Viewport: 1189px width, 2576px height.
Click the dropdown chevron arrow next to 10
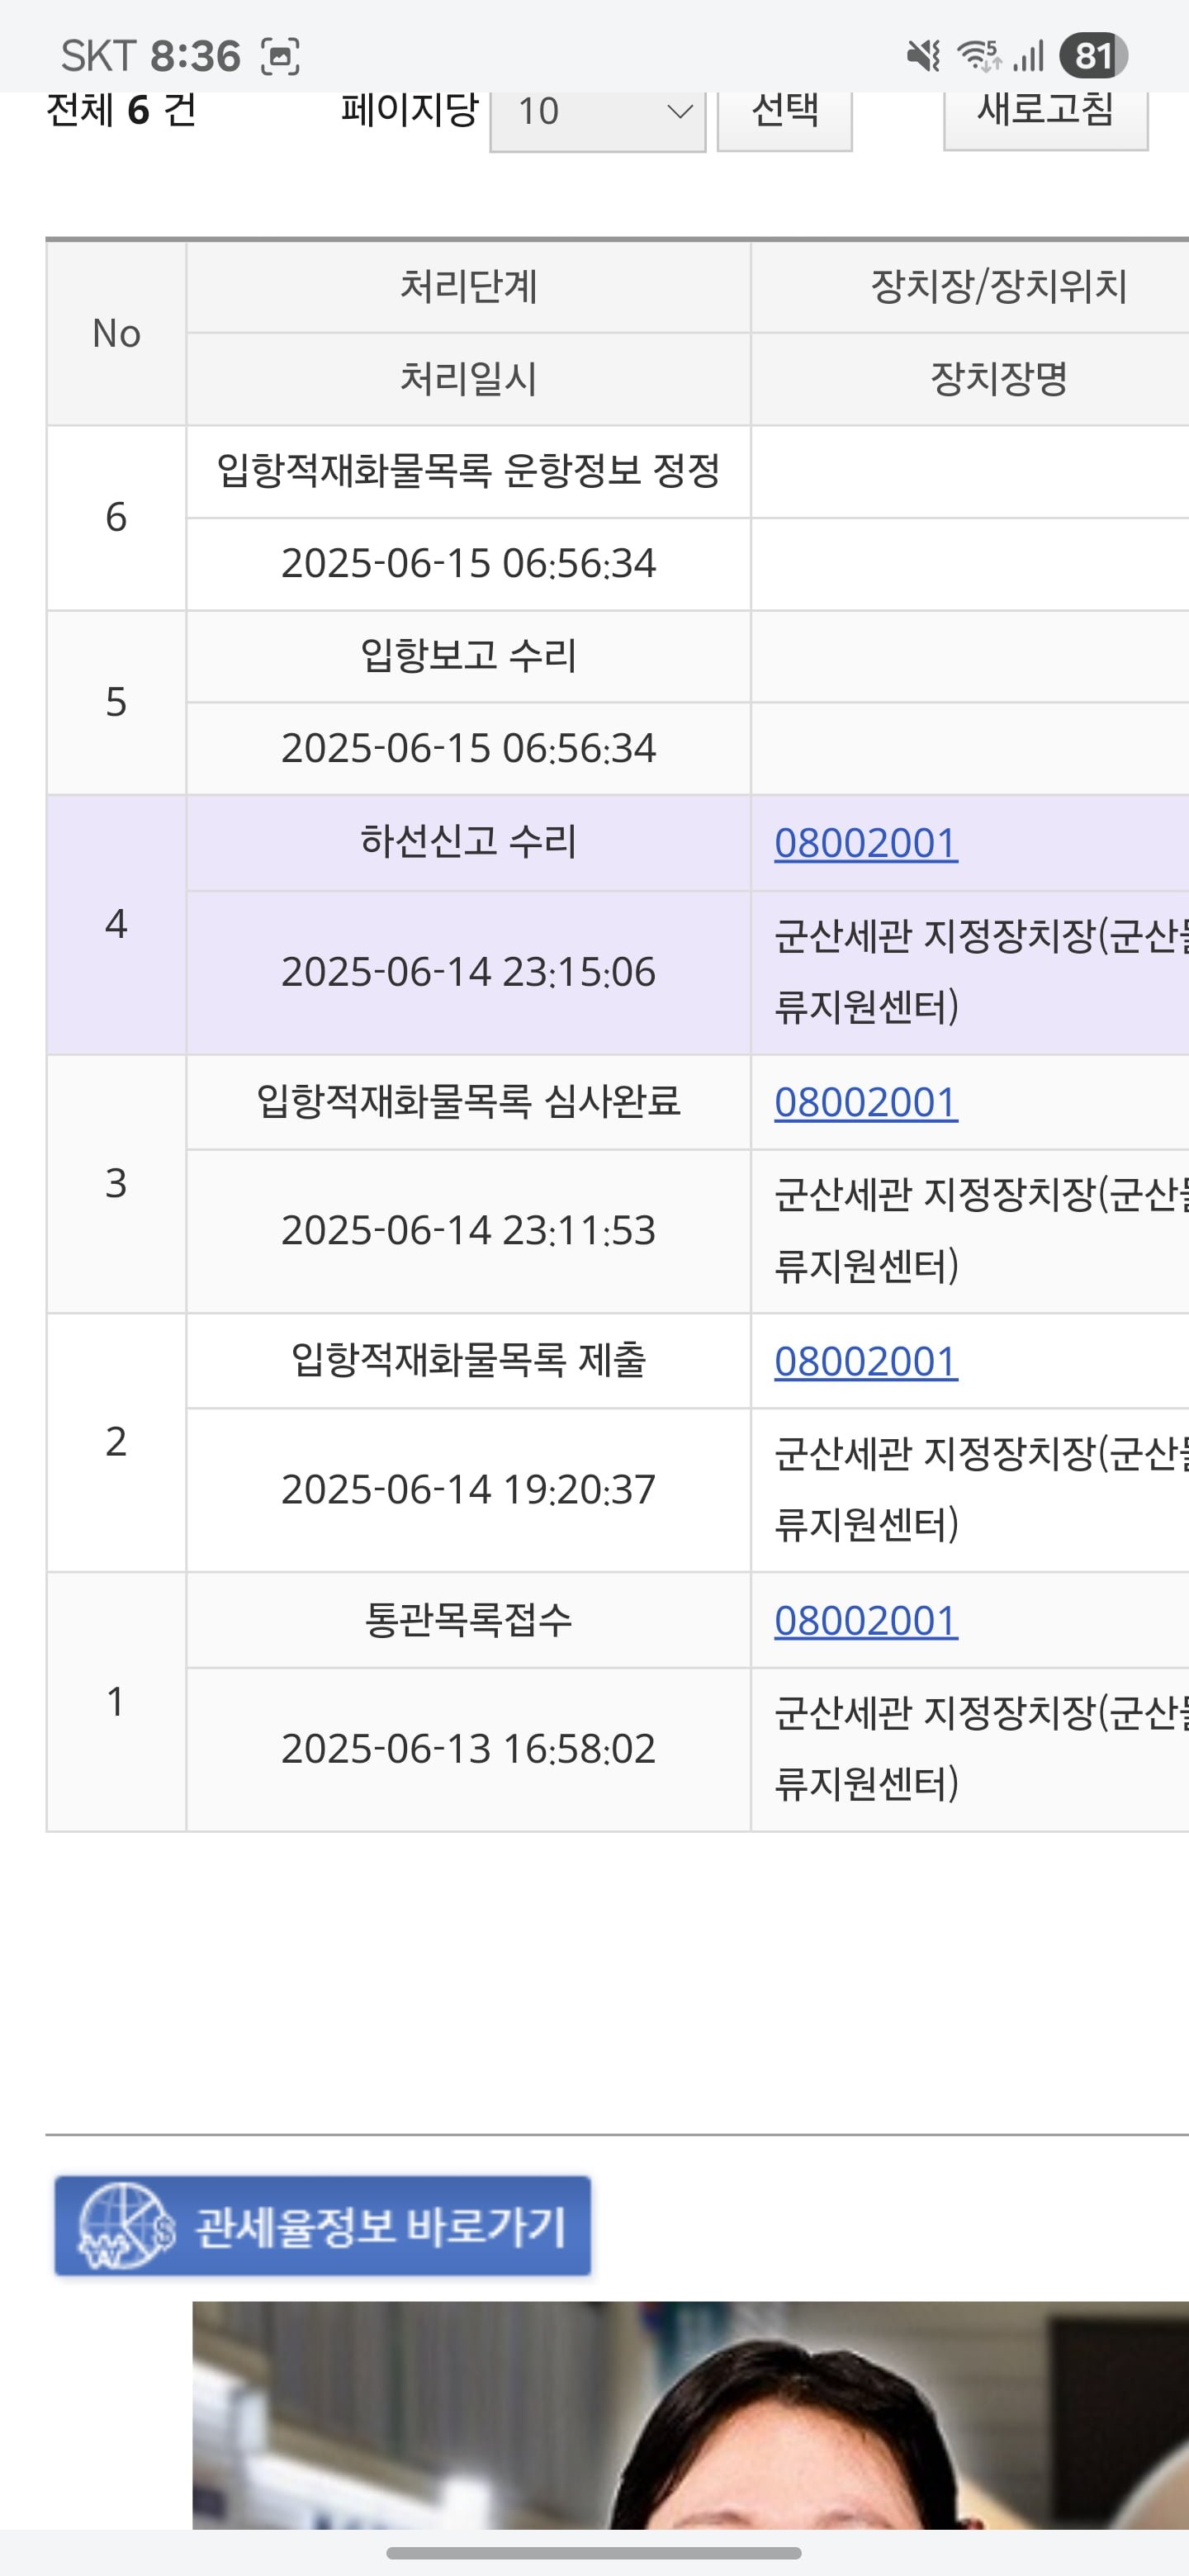(680, 111)
